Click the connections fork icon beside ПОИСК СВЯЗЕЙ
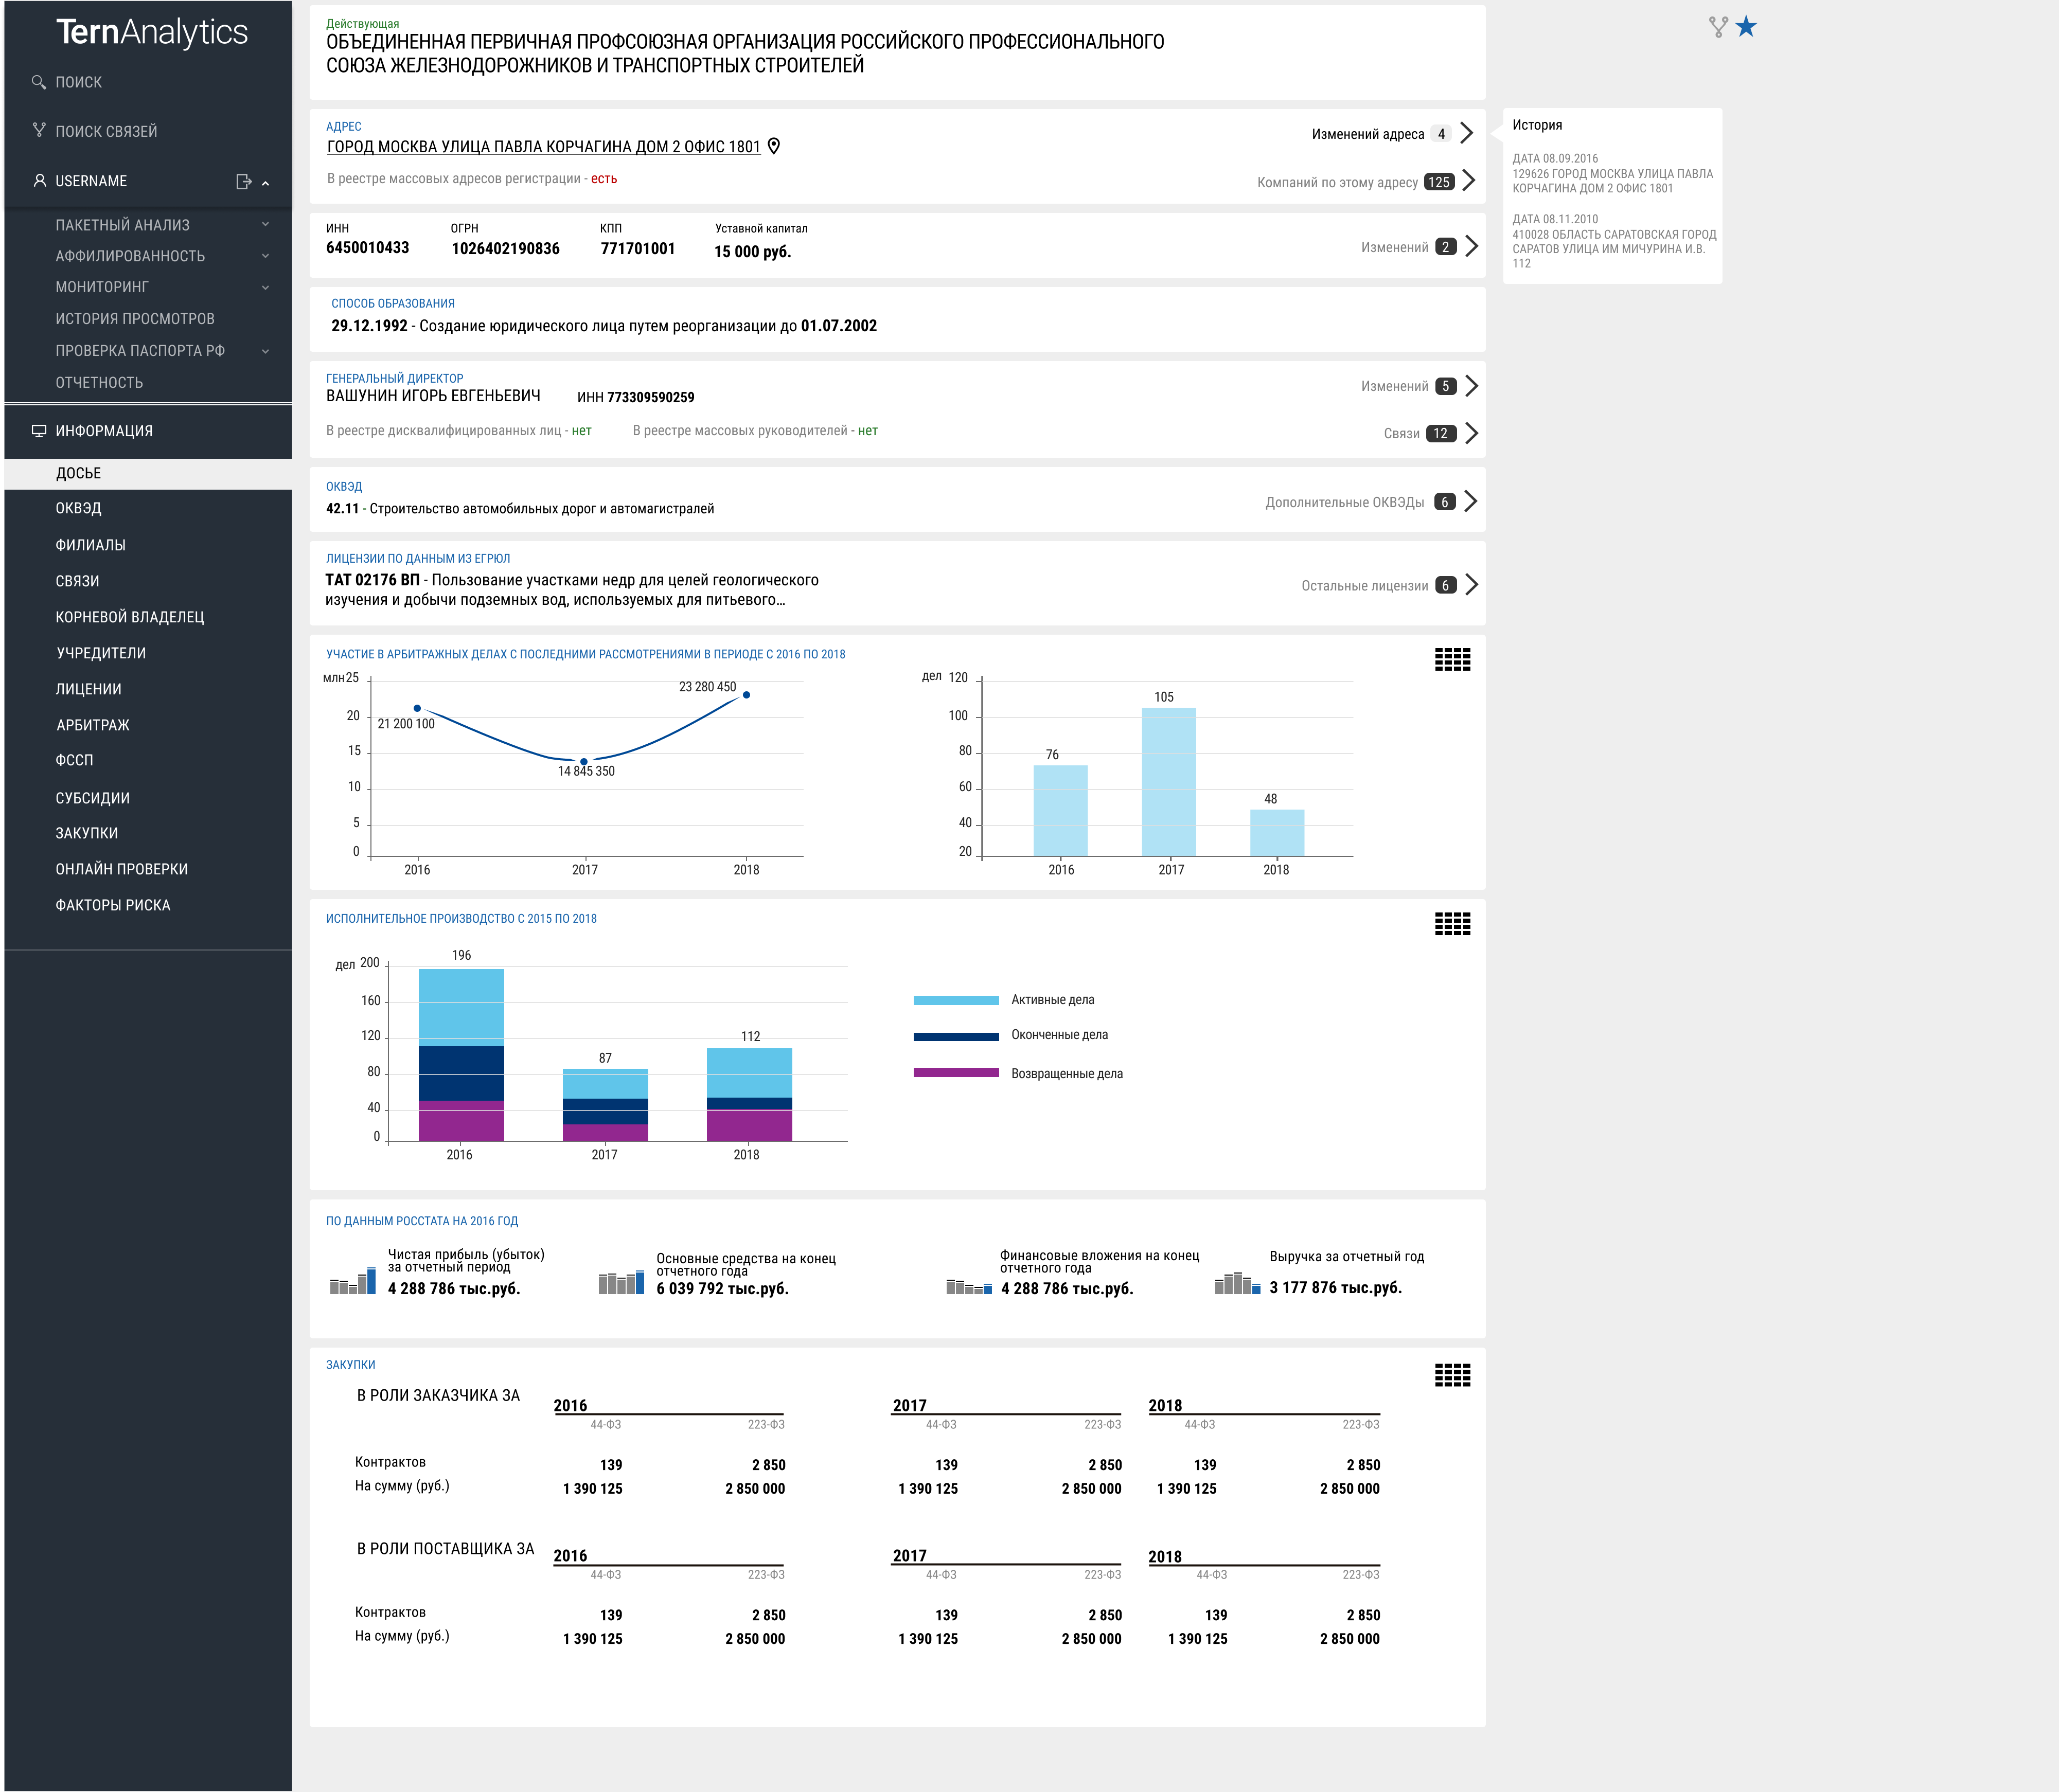This screenshot has width=2059, height=1792. tap(39, 130)
